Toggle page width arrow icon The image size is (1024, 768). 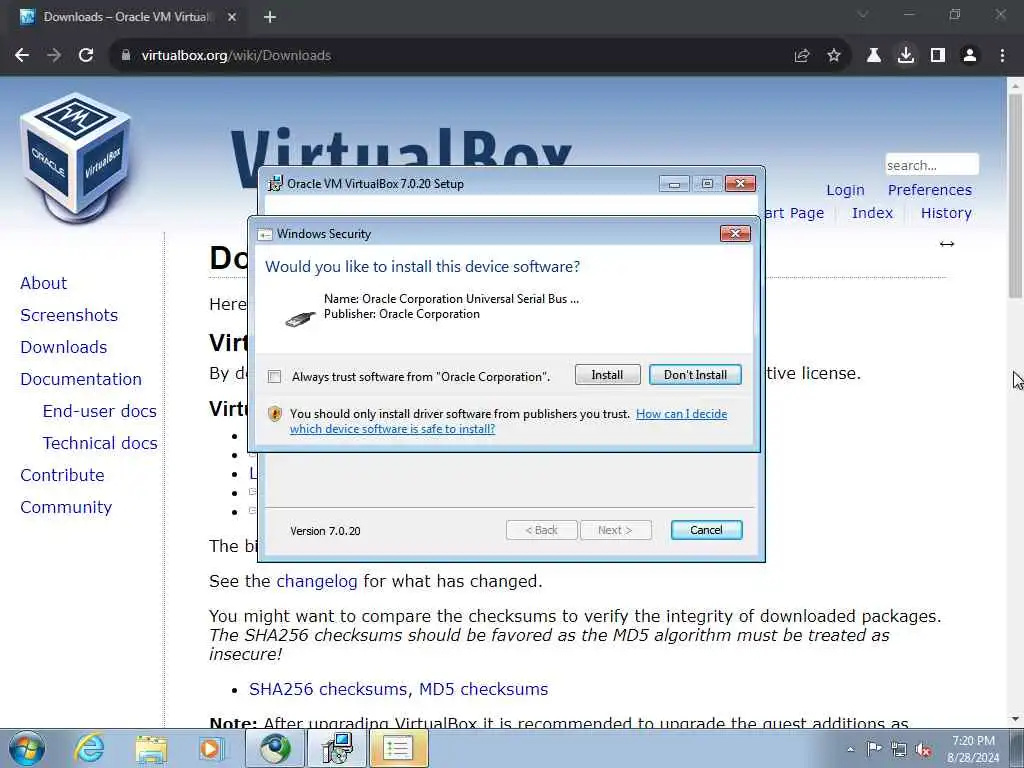pyautogui.click(x=946, y=244)
